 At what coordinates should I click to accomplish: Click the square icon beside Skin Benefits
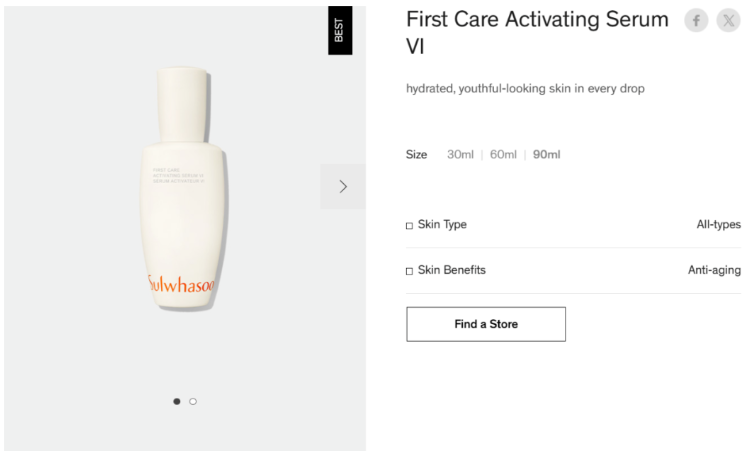pyautogui.click(x=409, y=271)
